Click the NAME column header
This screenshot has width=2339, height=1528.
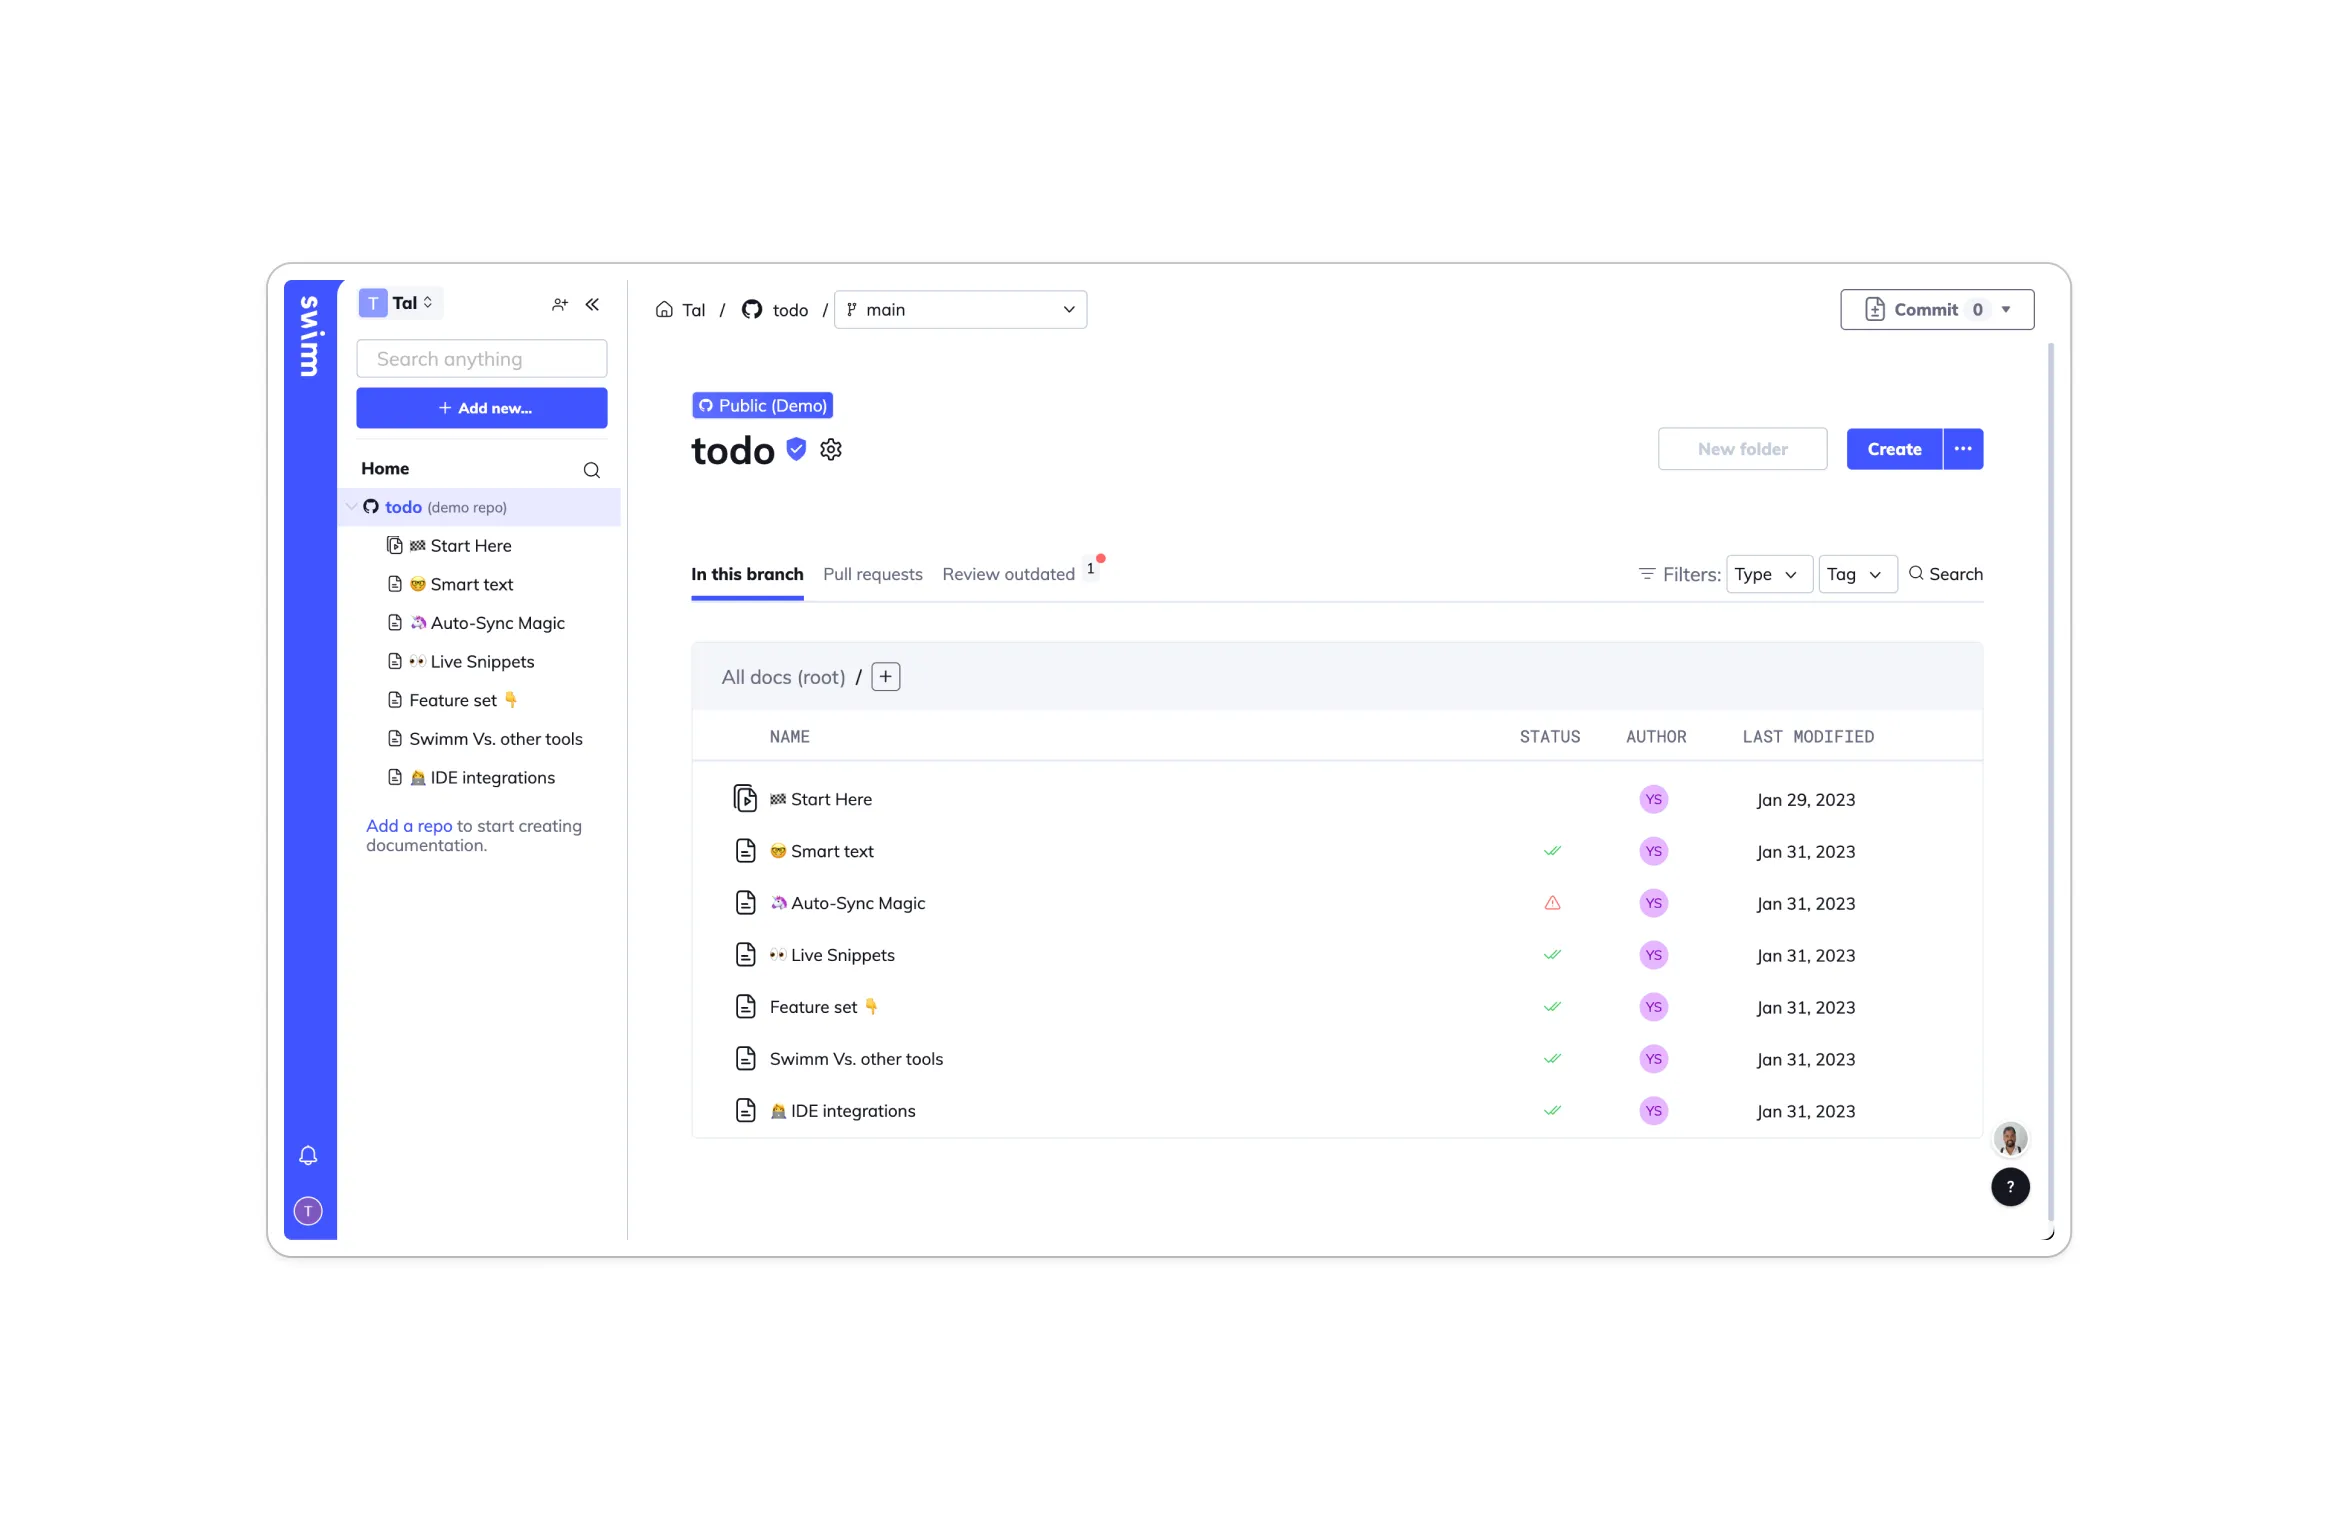tap(789, 737)
